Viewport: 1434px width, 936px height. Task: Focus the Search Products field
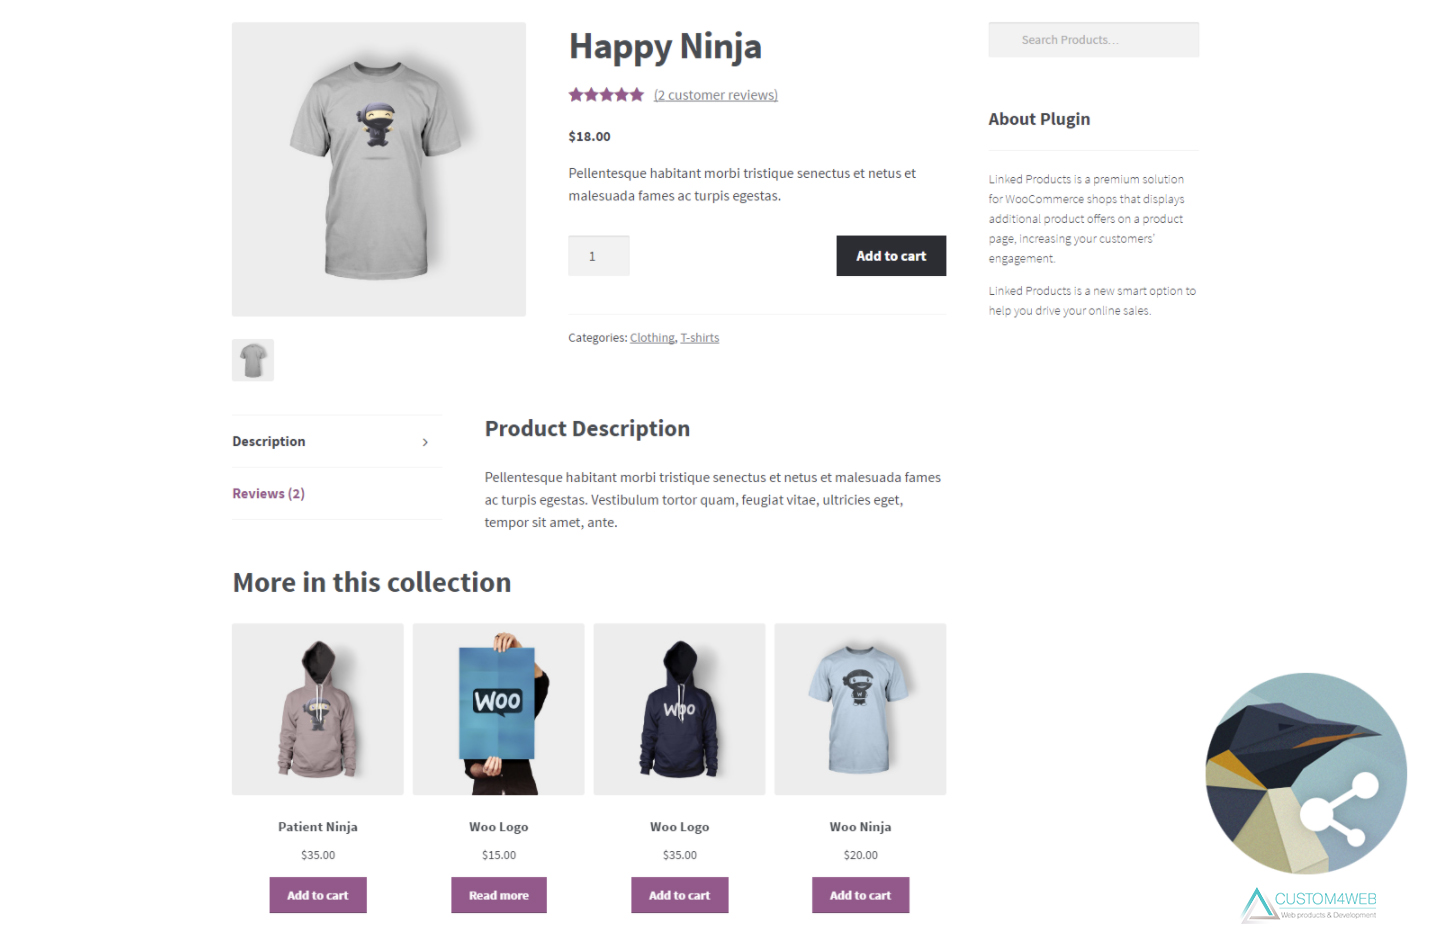tap(1093, 40)
